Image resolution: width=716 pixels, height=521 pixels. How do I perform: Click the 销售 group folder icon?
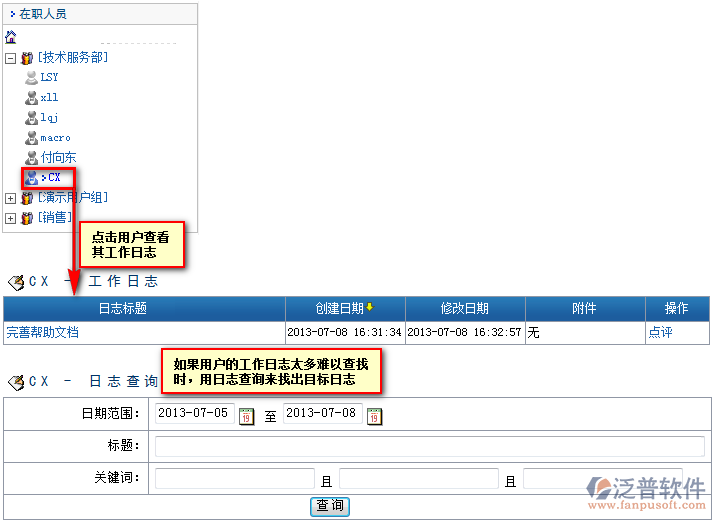pos(26,217)
